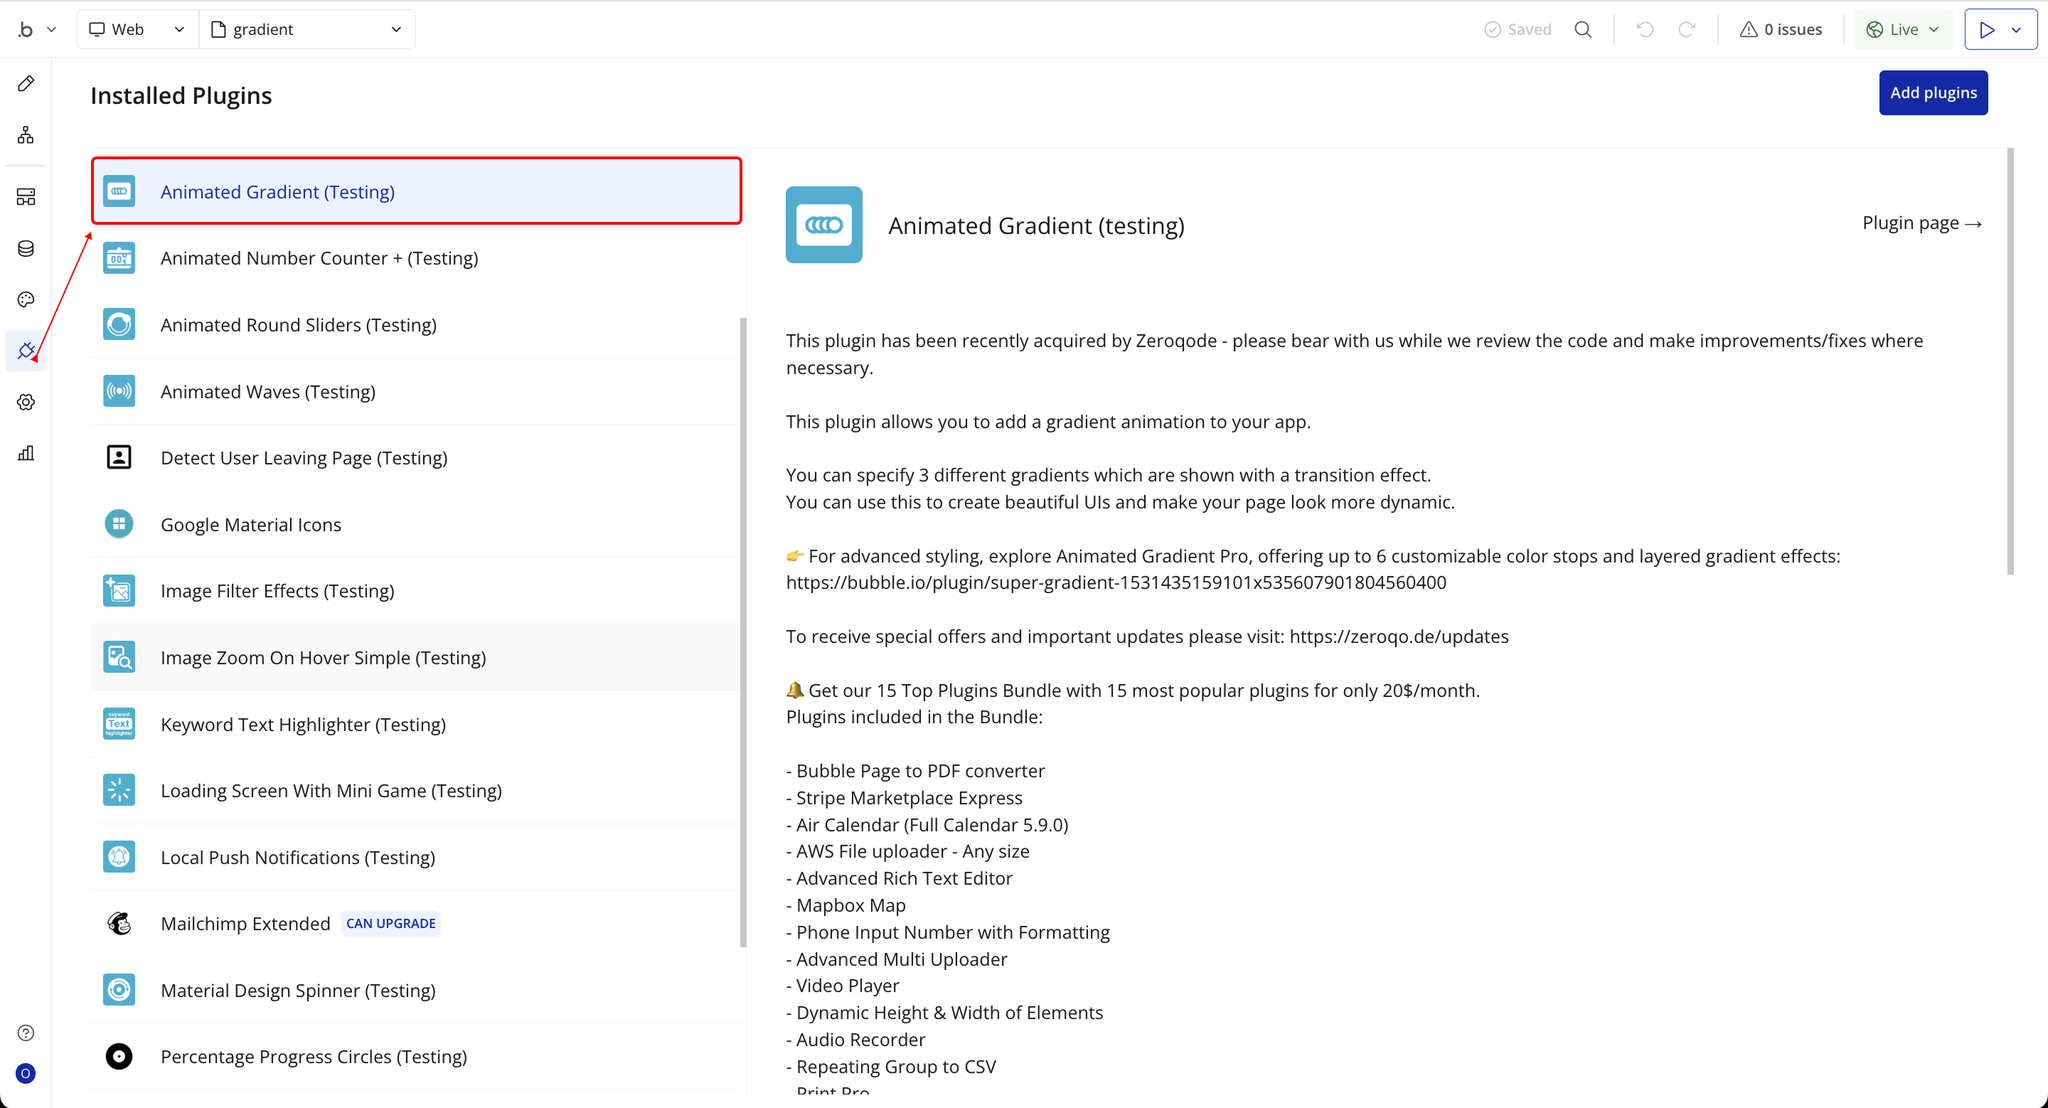Open the Styles palette icon
2048x1108 pixels.
[26, 300]
